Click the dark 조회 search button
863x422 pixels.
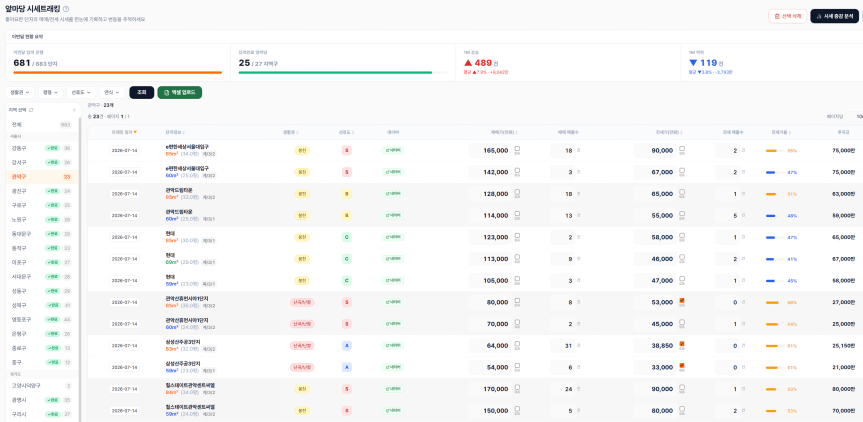[x=141, y=92]
